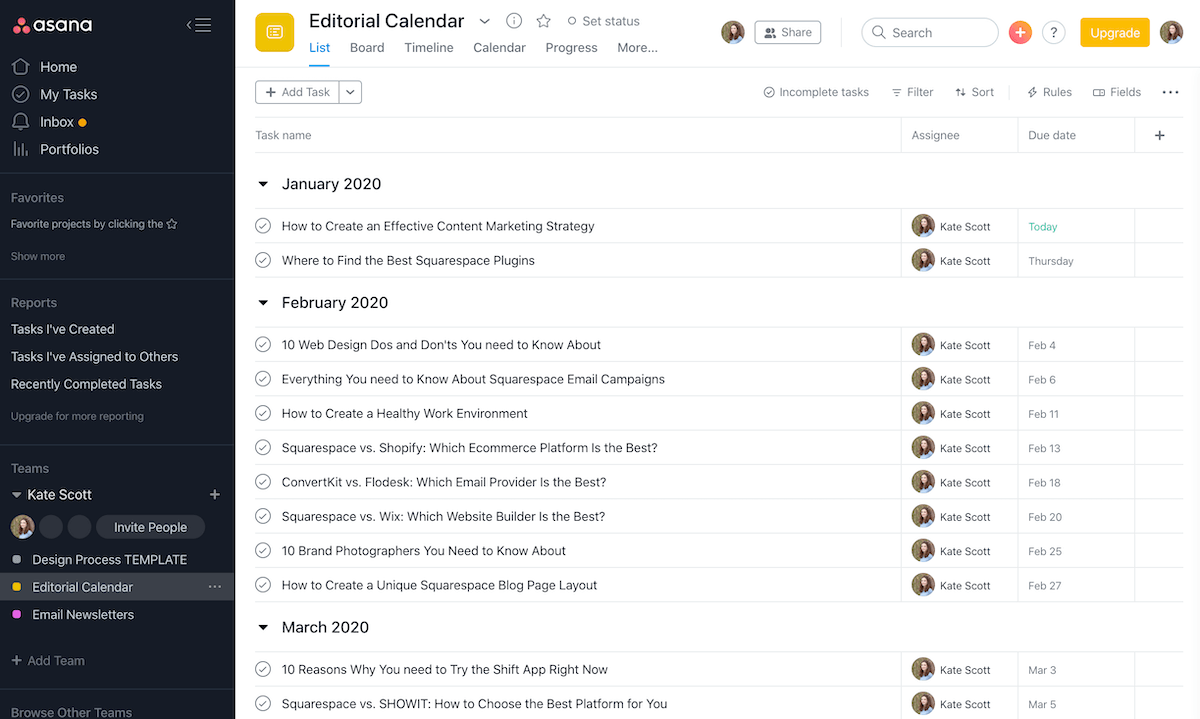
Task: Open the Editorial Calendar title dropdown chevron
Action: point(485,21)
